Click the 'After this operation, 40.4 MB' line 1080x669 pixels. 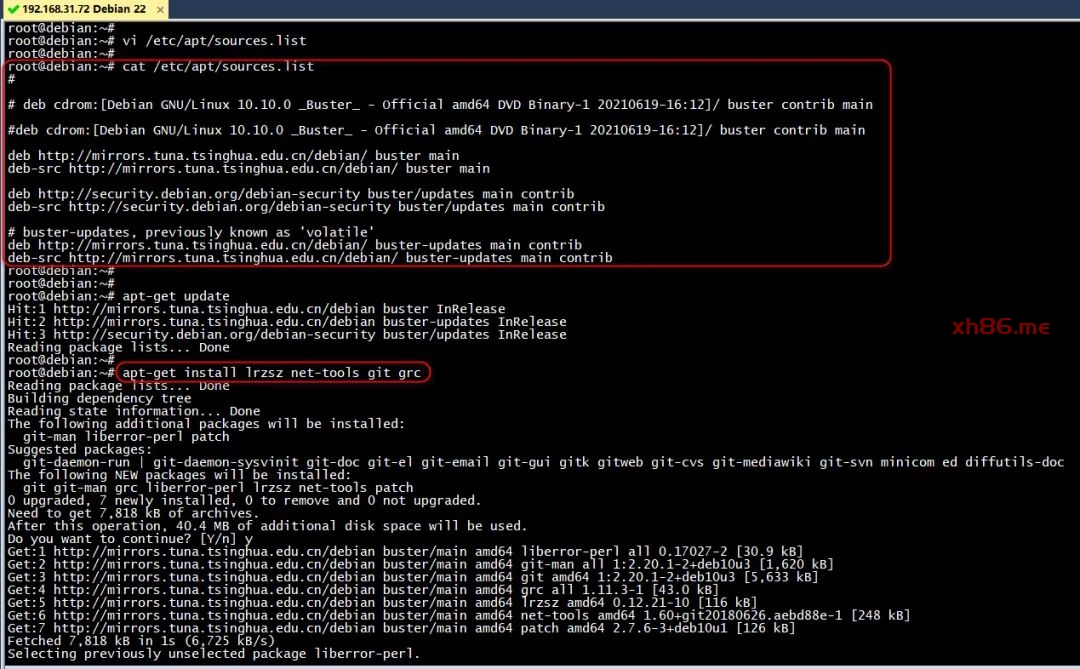(x=266, y=526)
